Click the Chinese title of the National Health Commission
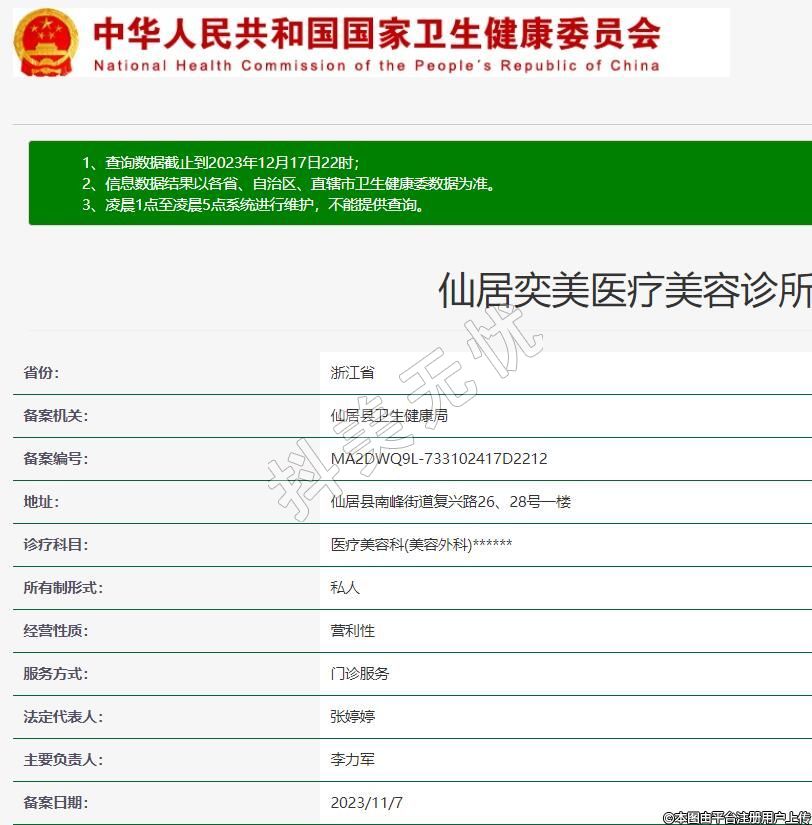Viewport: 812px width, 825px height. pyautogui.click(x=376, y=33)
